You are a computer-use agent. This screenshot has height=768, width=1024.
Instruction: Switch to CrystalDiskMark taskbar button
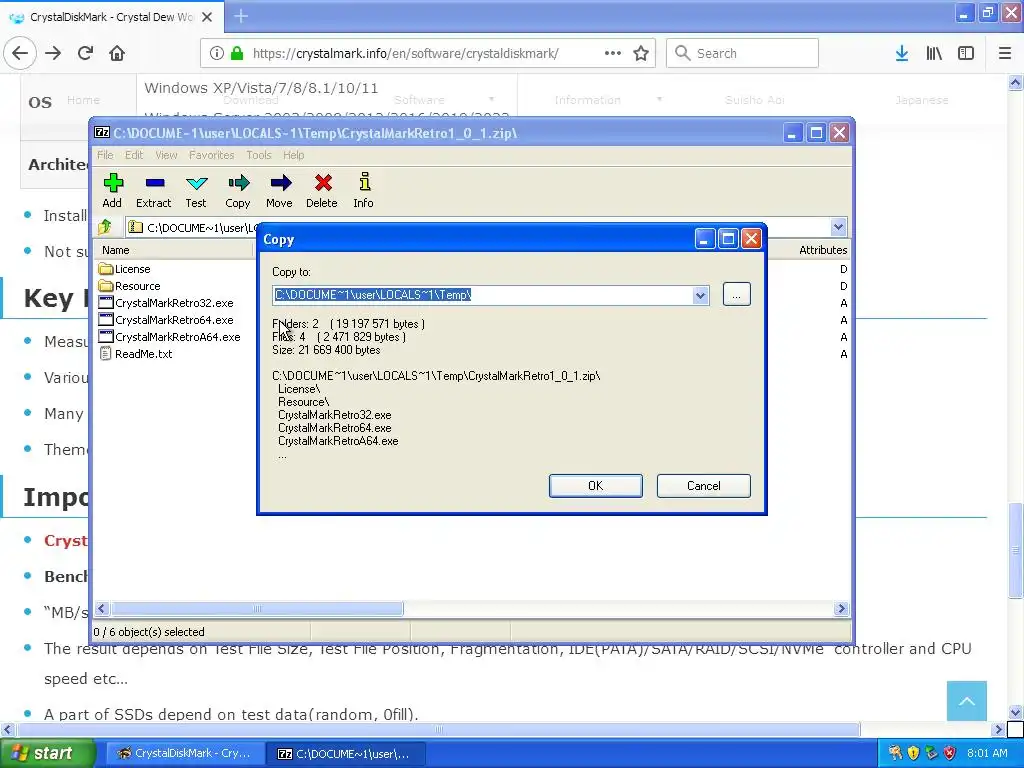185,753
